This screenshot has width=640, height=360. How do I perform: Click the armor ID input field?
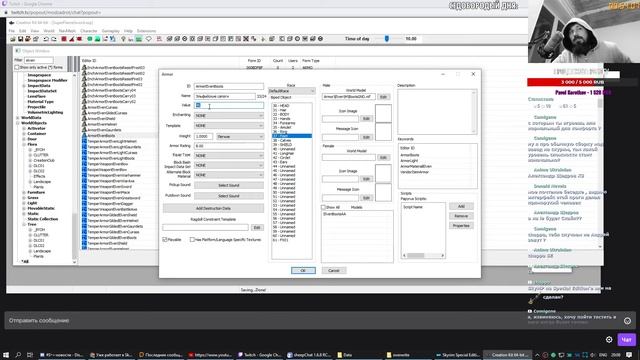(x=229, y=86)
